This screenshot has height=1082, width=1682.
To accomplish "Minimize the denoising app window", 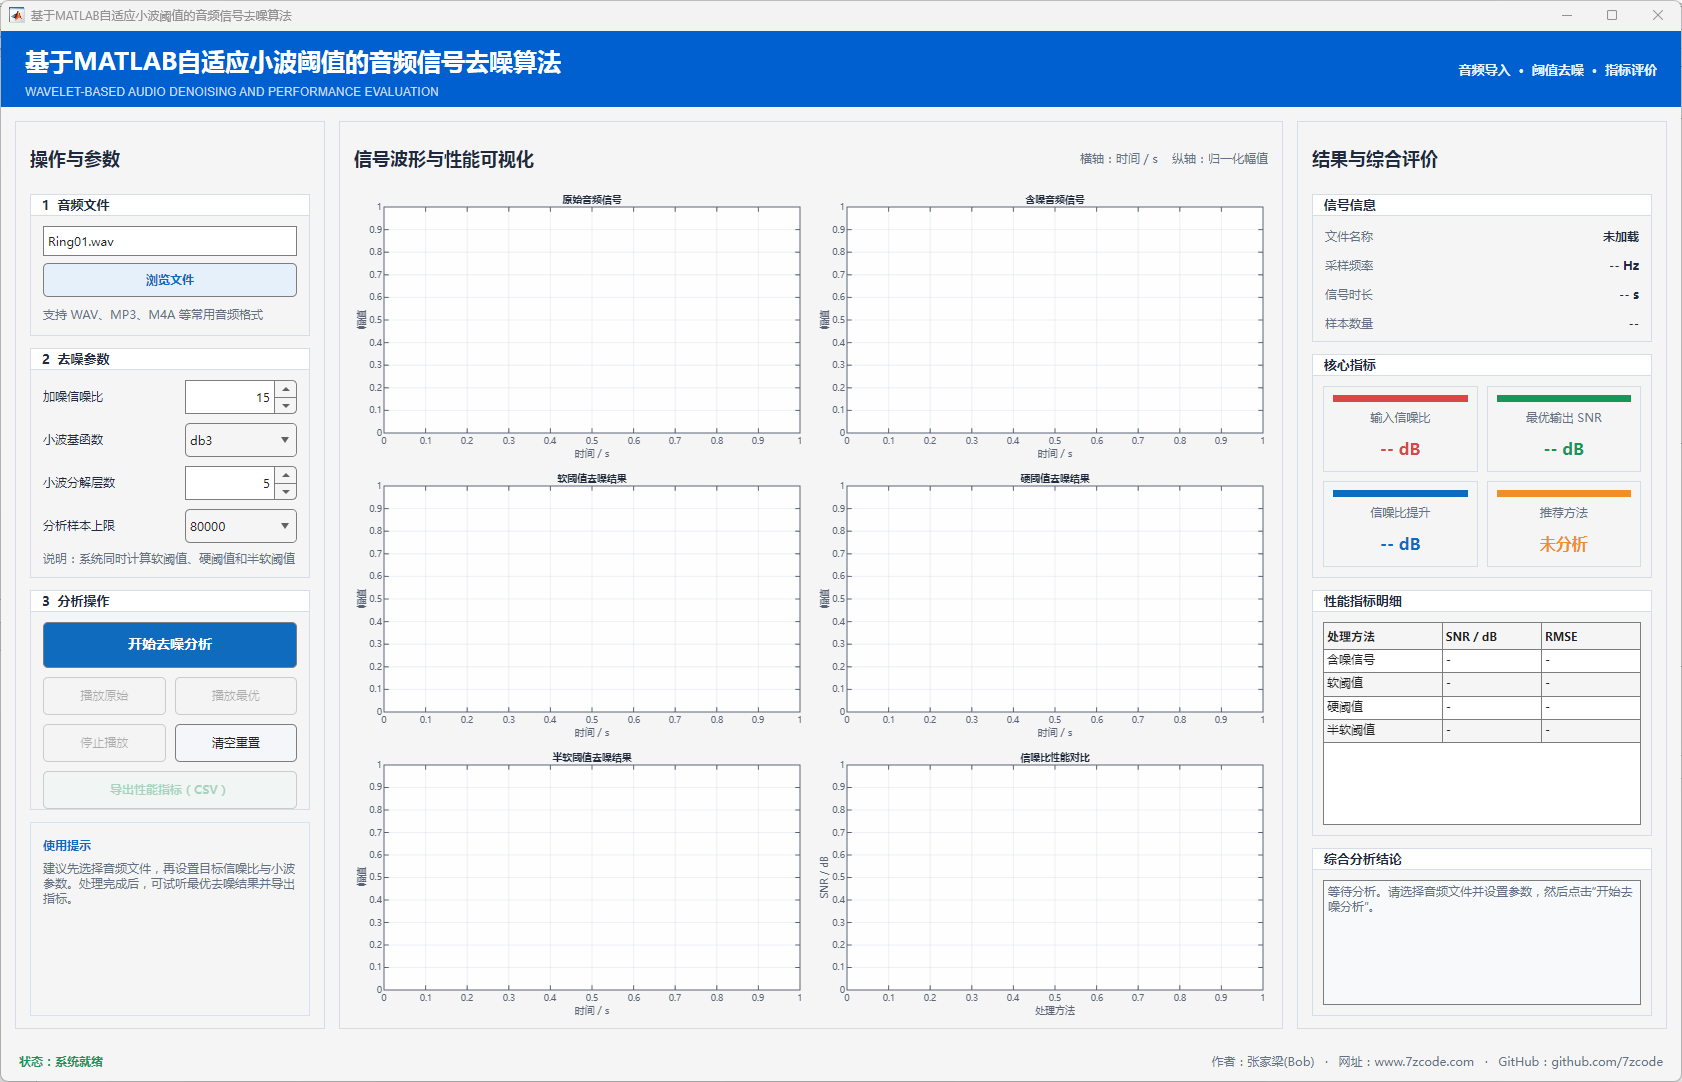I will (1567, 15).
